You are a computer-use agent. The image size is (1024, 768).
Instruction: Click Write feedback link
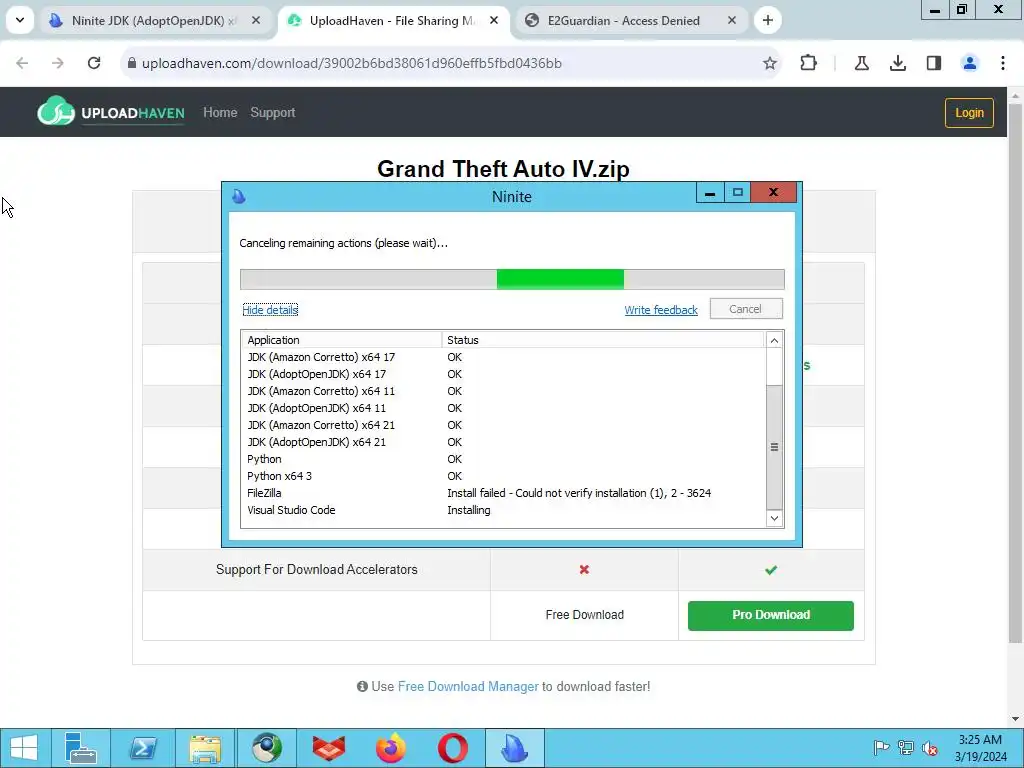661,310
